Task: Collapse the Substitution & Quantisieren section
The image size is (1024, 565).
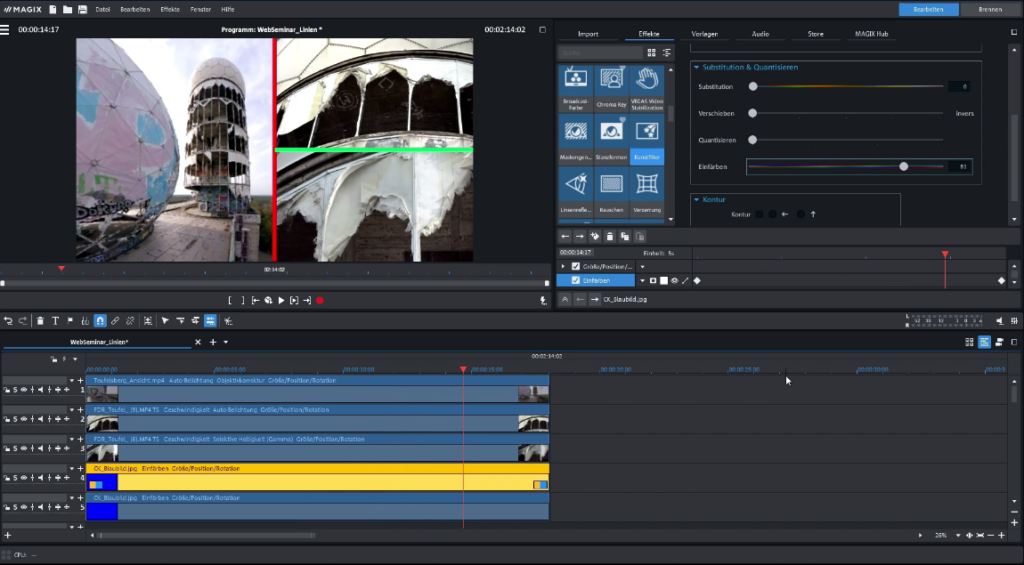Action: tap(696, 67)
